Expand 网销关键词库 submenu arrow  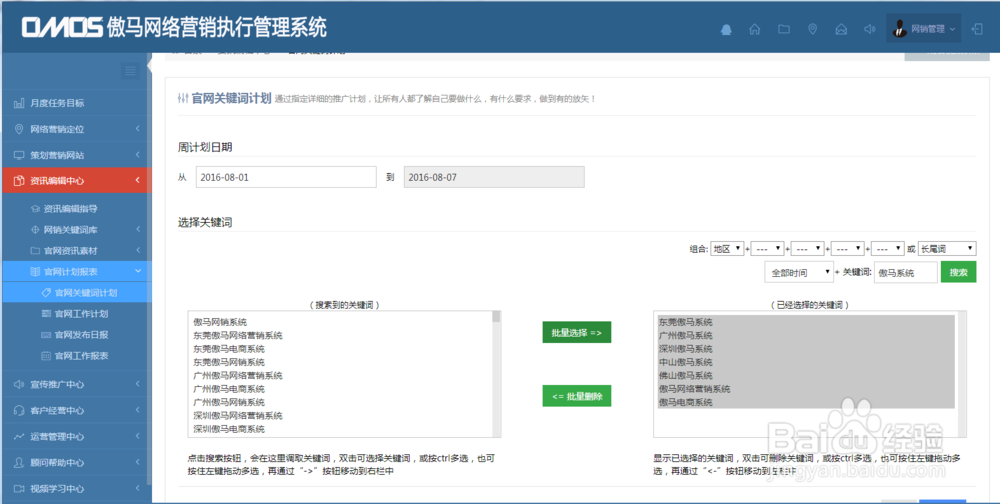pos(138,230)
